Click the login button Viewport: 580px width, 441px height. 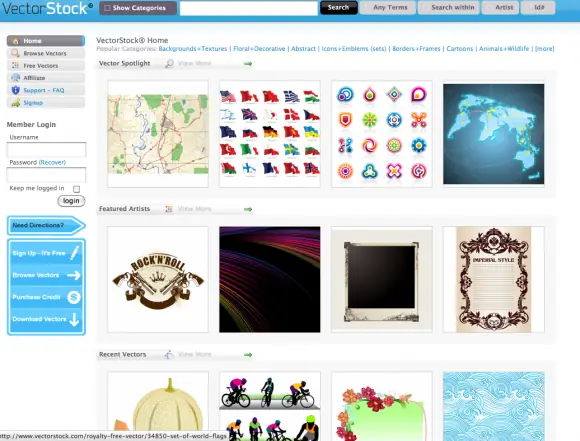(71, 201)
